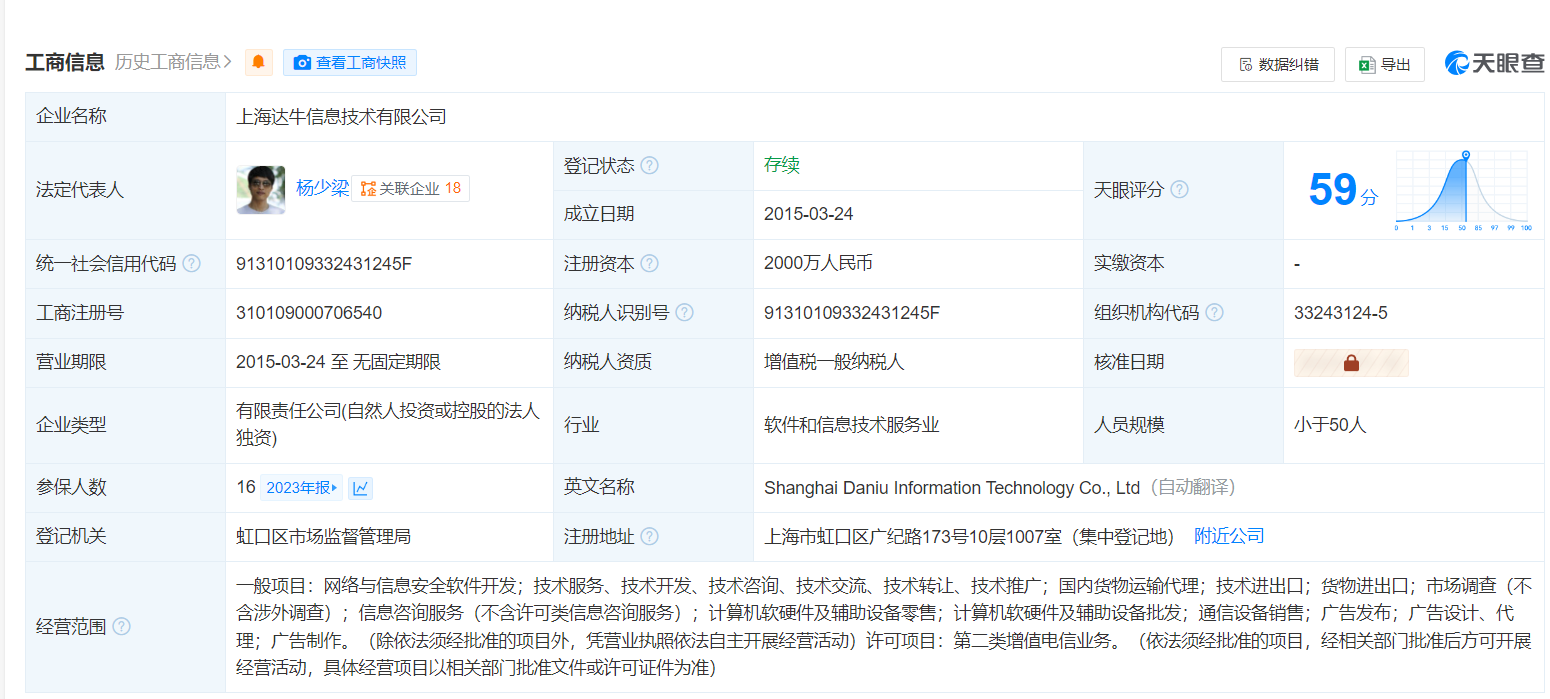The width and height of the screenshot is (1550, 699).
Task: Open legal representative 杨少梁 link
Action: [322, 188]
